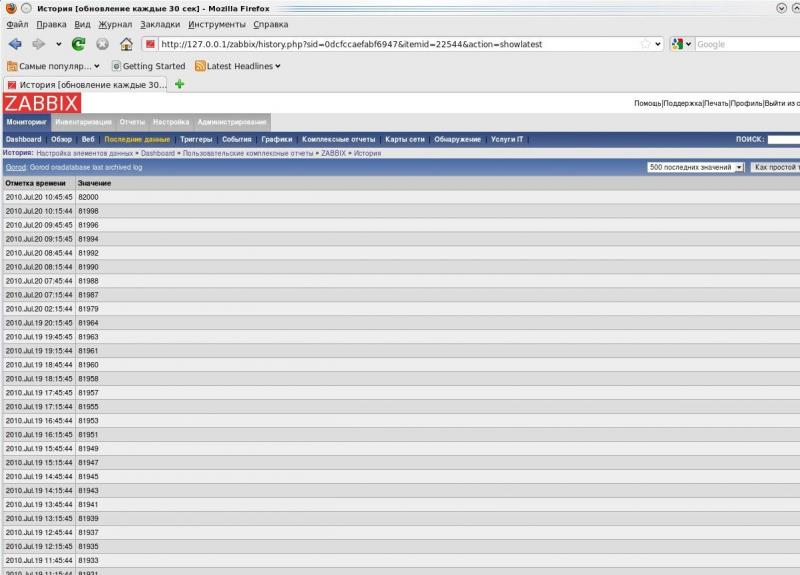Click the Stop loading icon
800x575 pixels.
click(x=103, y=44)
